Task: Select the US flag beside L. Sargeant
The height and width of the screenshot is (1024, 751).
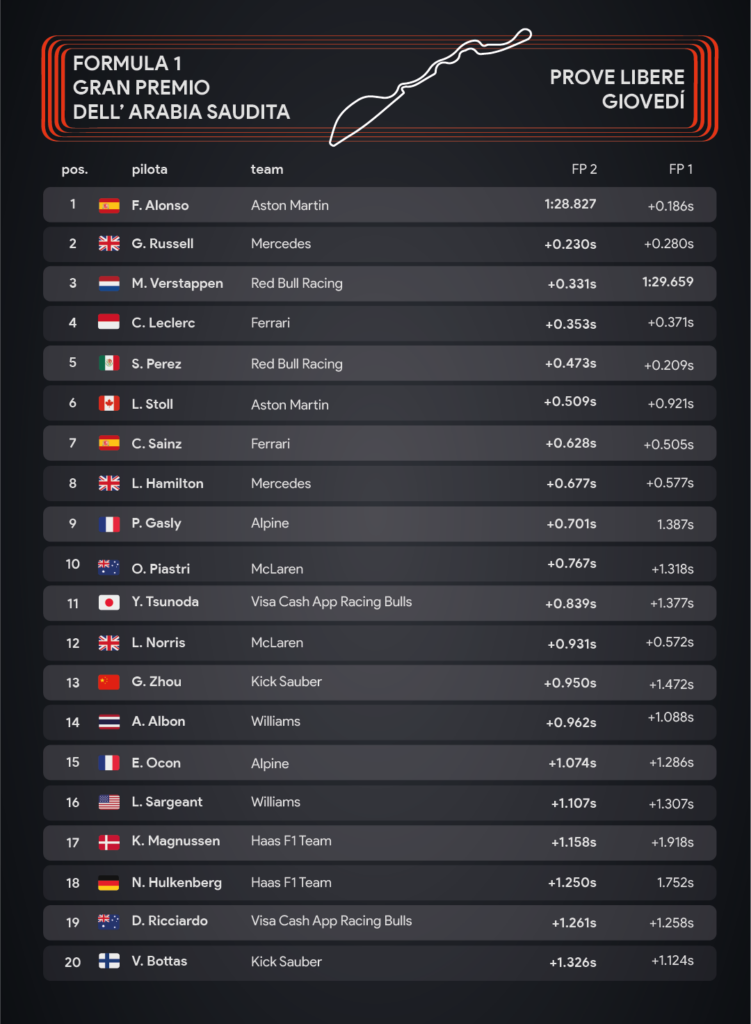Action: pos(109,802)
